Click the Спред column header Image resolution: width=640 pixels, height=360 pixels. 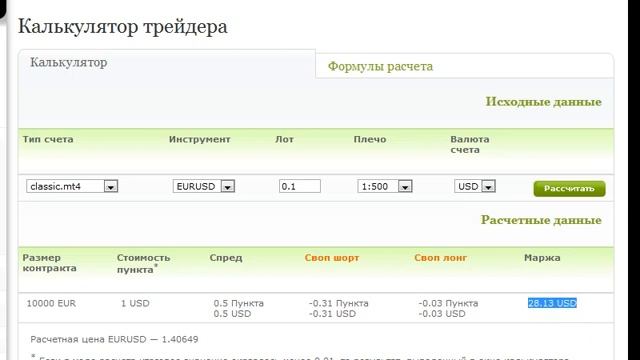click(226, 258)
